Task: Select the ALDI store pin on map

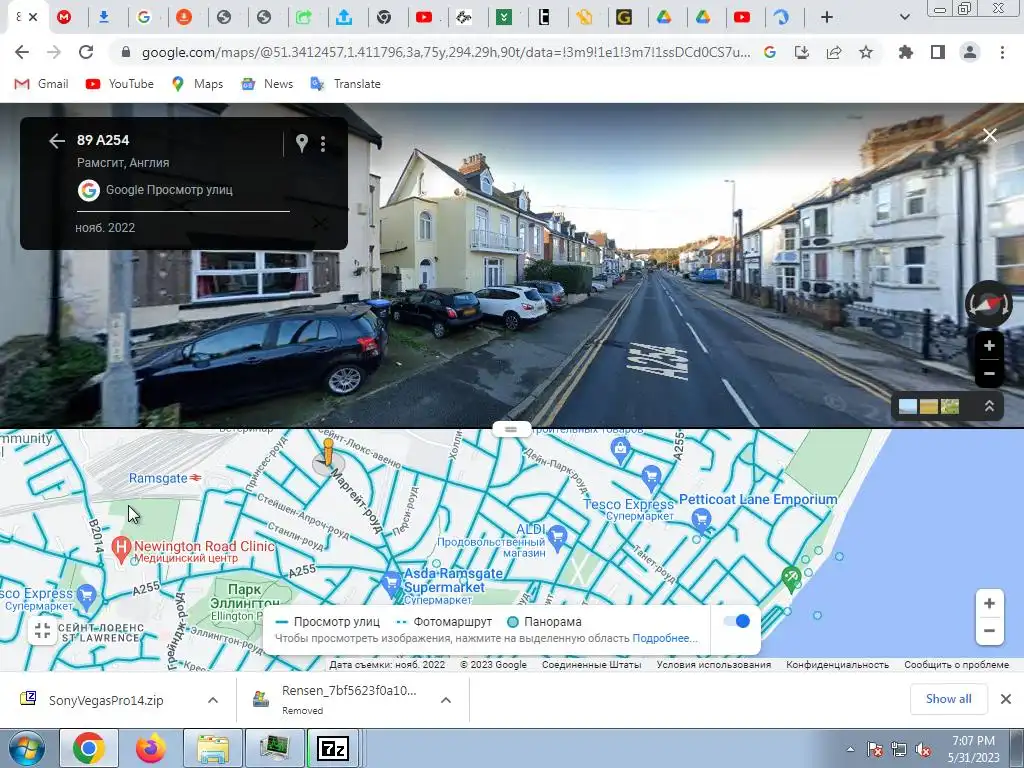Action: (x=557, y=537)
